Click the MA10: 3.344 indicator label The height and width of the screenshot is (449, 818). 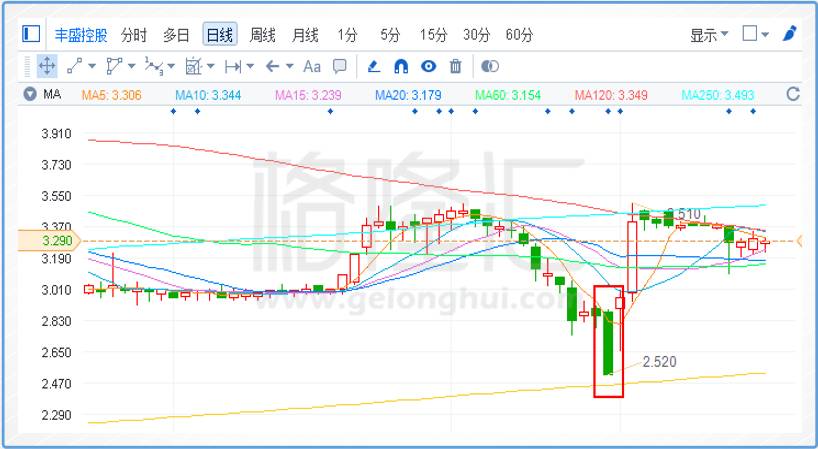point(208,95)
